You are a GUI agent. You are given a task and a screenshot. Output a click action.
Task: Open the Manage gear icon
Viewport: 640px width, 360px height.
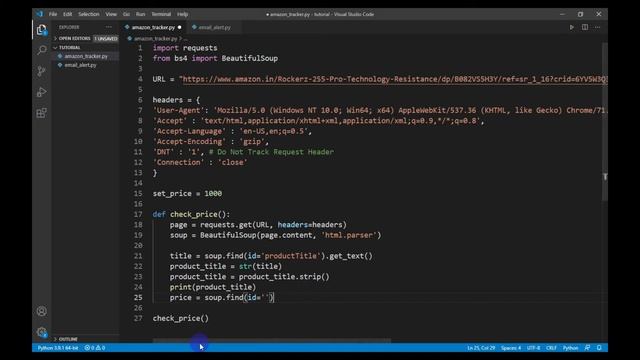[42, 332]
